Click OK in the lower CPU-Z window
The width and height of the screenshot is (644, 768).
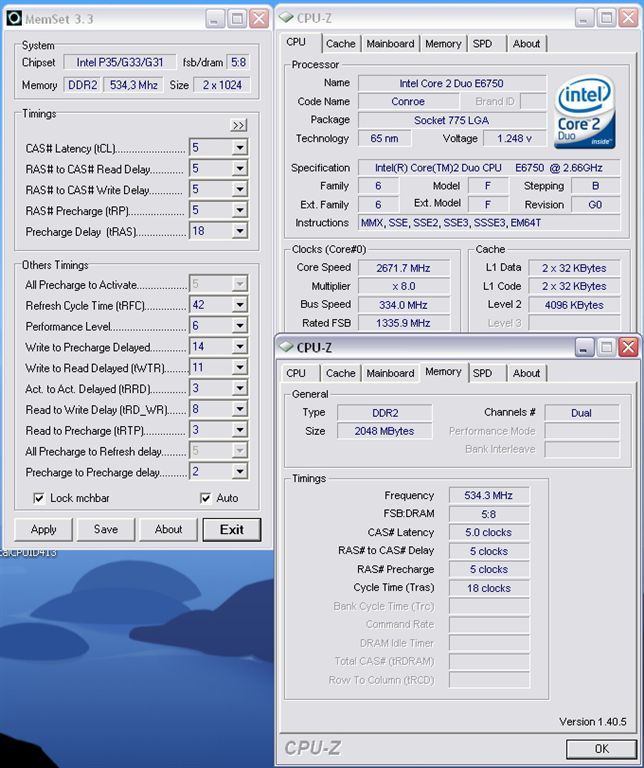point(601,749)
